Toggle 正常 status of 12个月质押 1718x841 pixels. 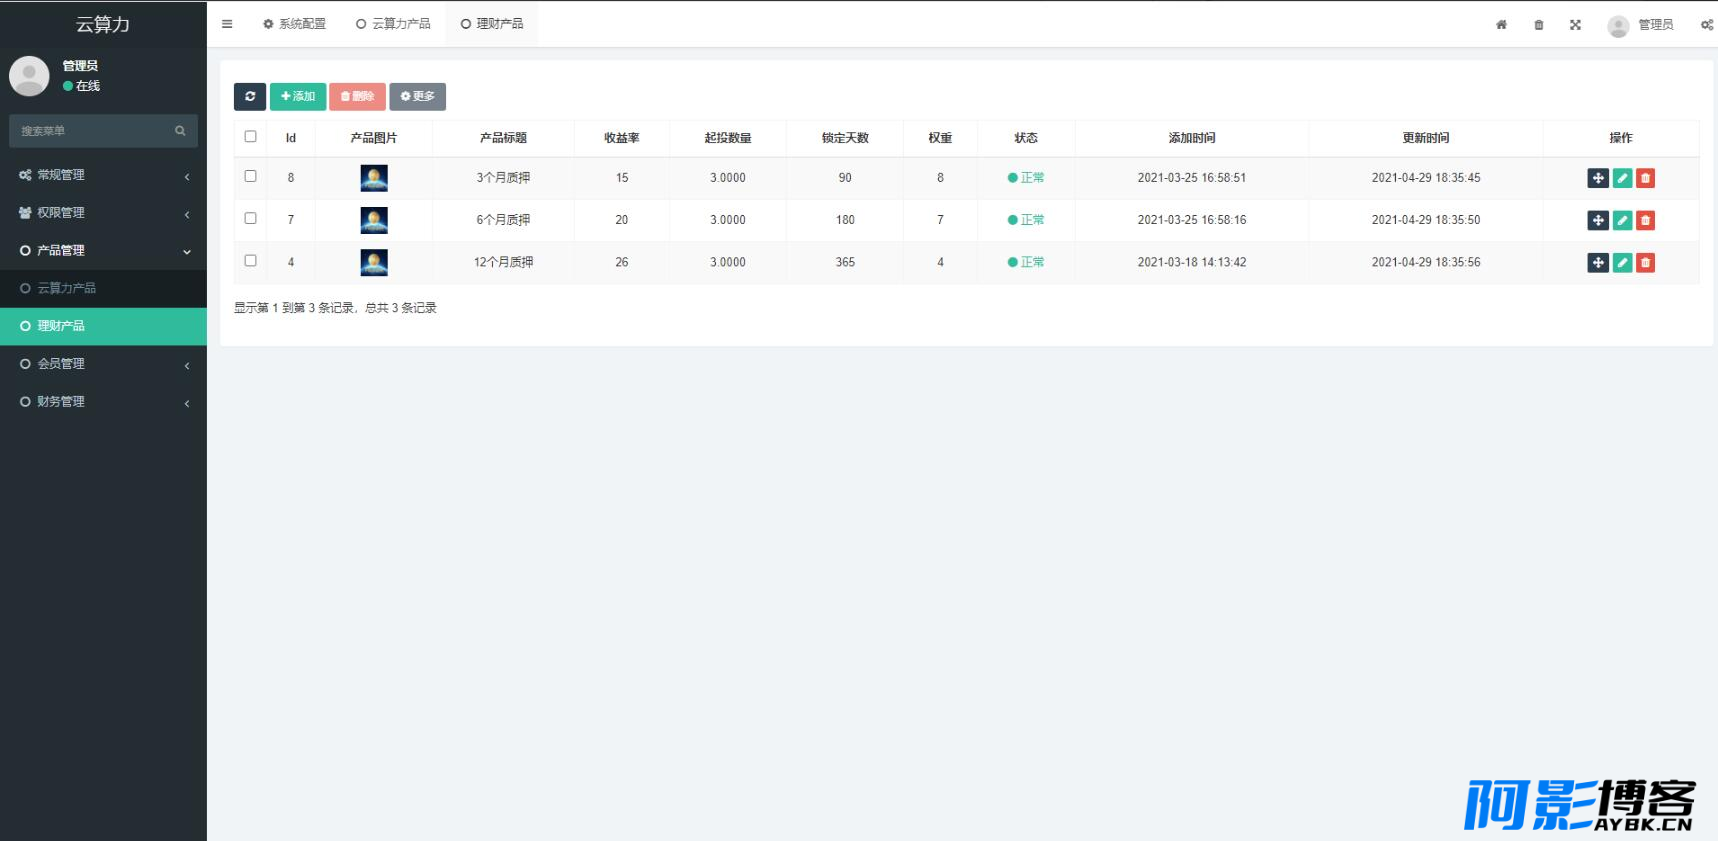[x=1026, y=262]
